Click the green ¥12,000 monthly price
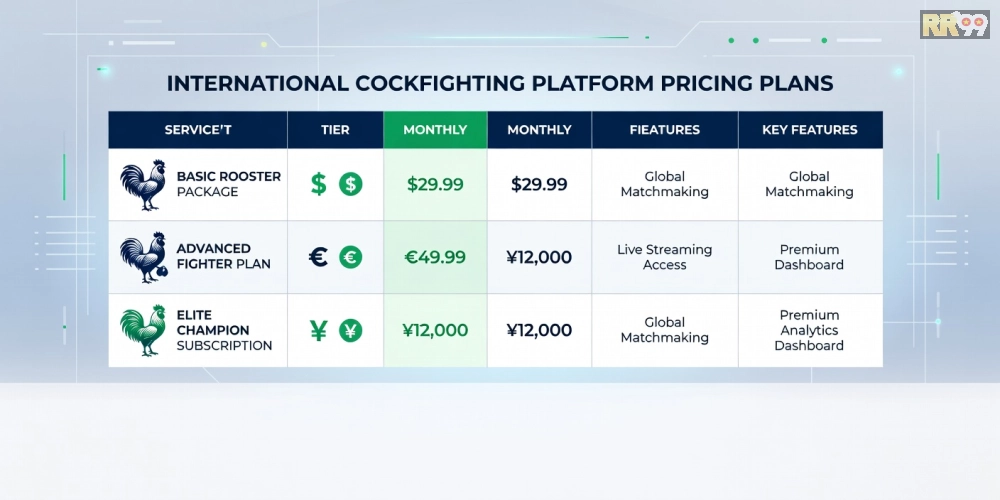1000x500 pixels. pos(435,330)
